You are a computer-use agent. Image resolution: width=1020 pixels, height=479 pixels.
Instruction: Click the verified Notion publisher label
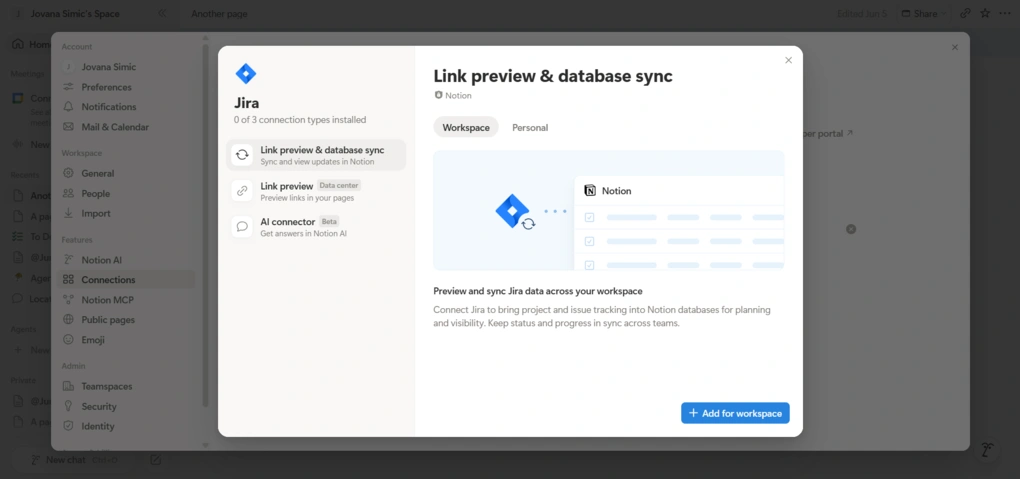pos(453,96)
